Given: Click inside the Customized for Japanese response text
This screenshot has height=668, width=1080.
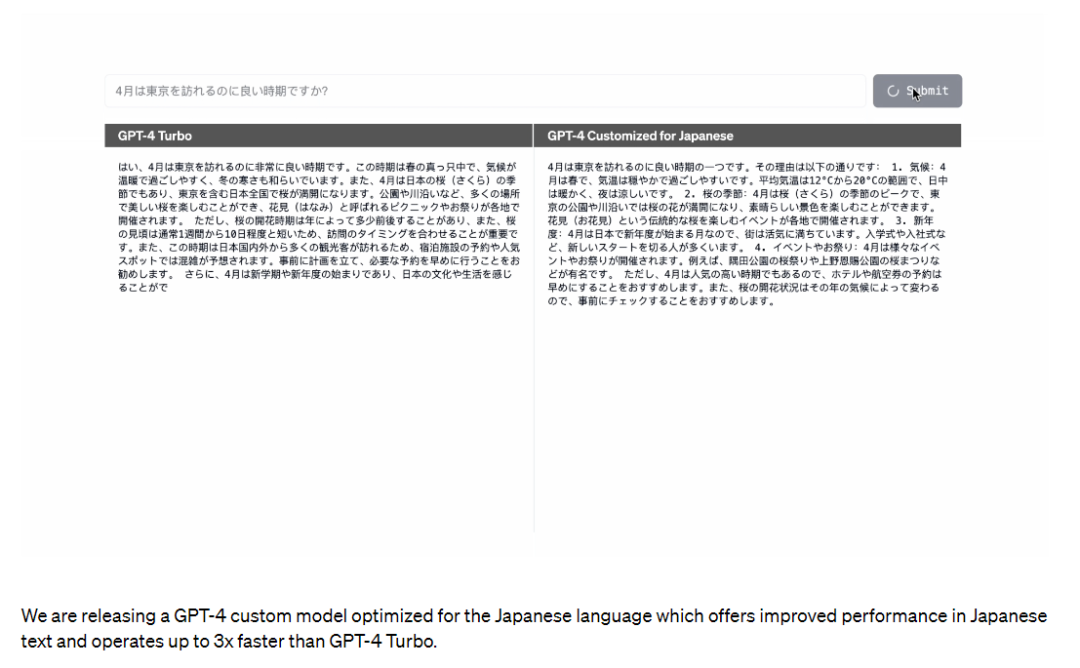Looking at the screenshot, I should (747, 232).
